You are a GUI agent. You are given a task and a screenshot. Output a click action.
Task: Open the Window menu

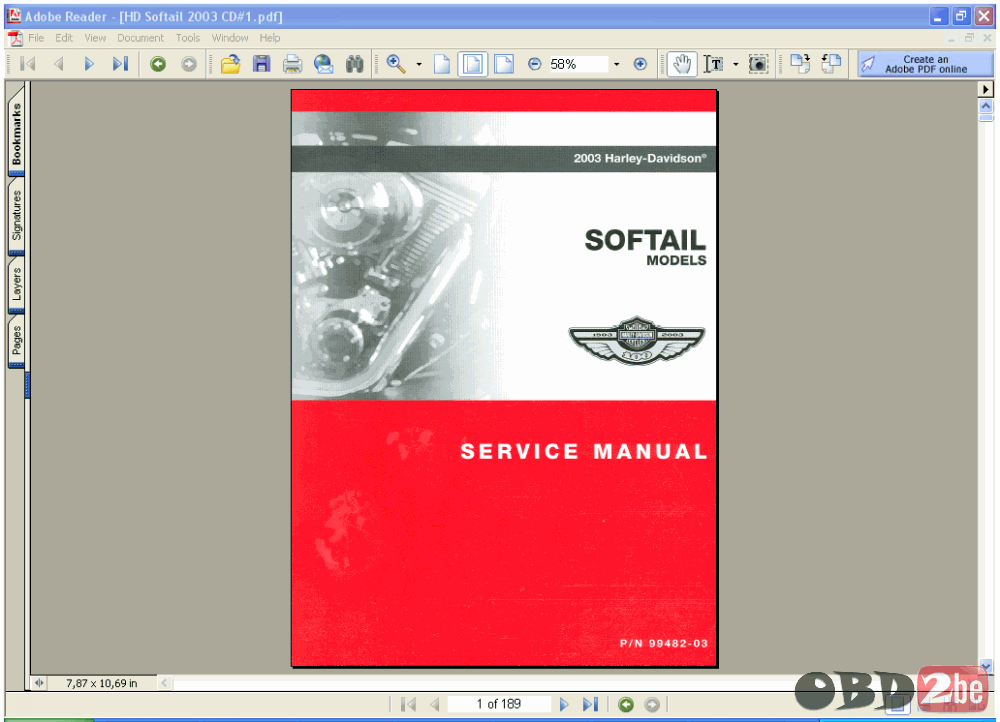coord(230,38)
